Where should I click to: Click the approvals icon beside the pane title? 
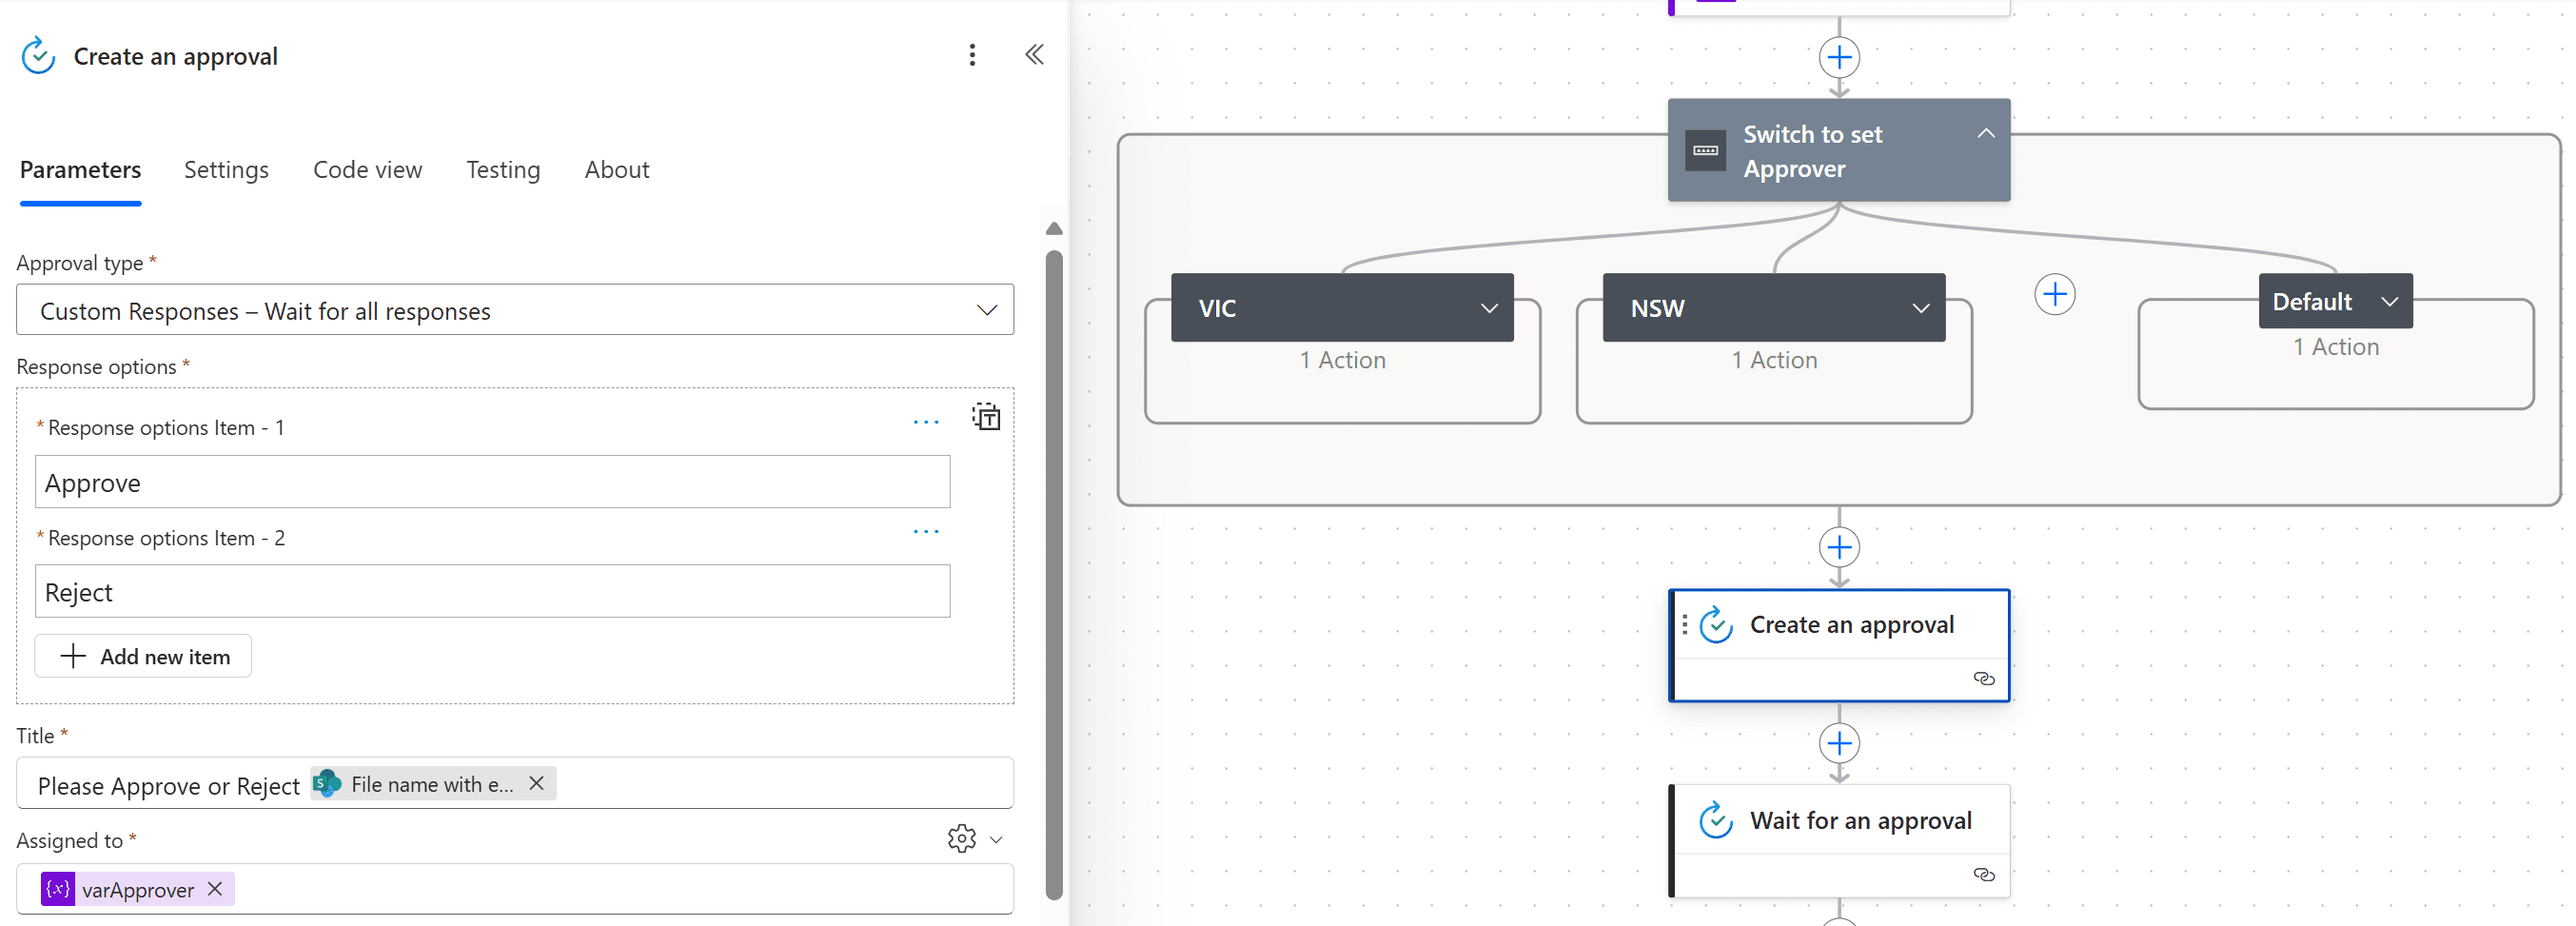coord(37,56)
